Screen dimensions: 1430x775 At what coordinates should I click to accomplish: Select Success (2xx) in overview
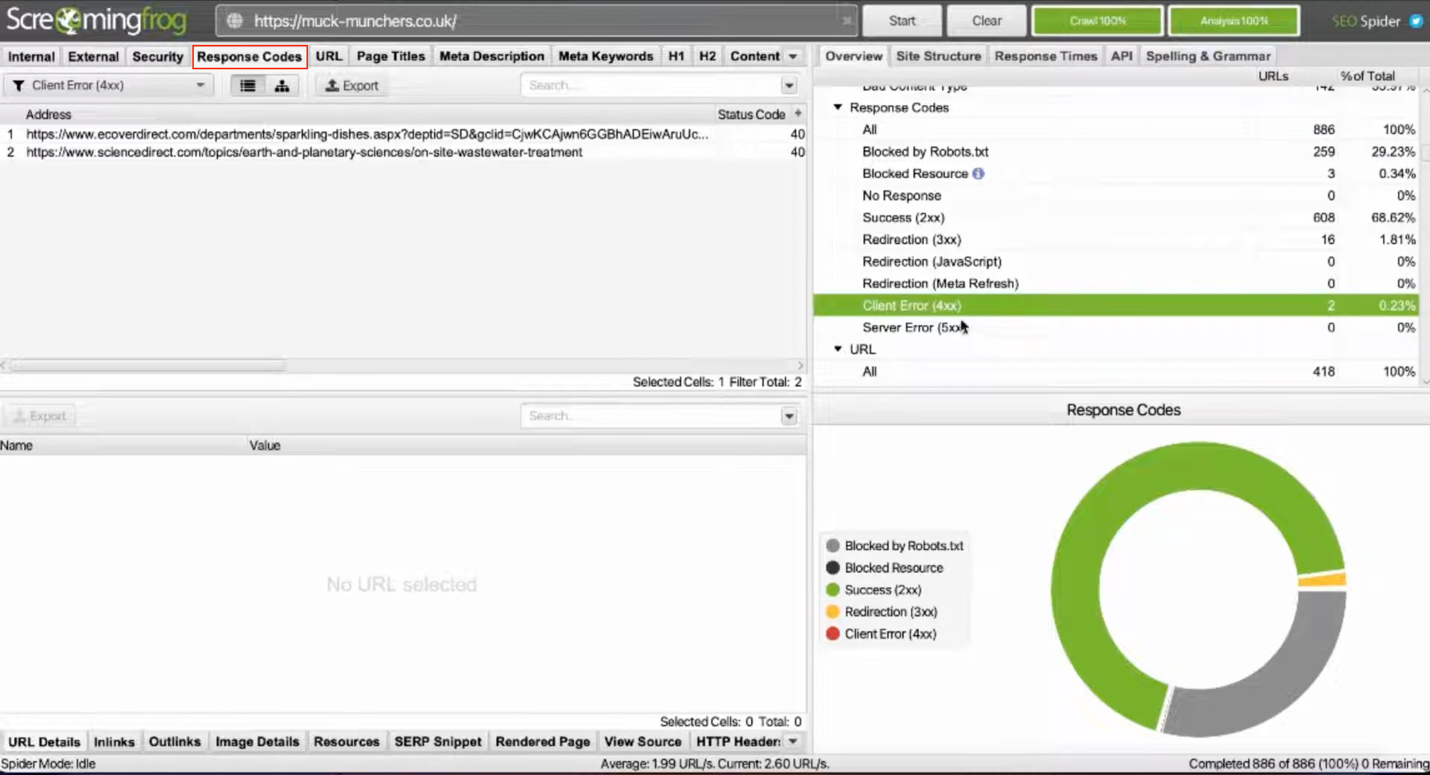[x=1116, y=218]
